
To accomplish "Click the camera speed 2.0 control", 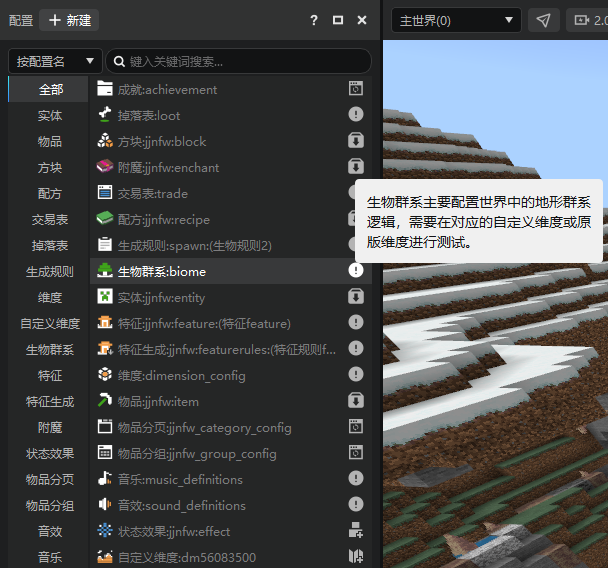I will [587, 20].
